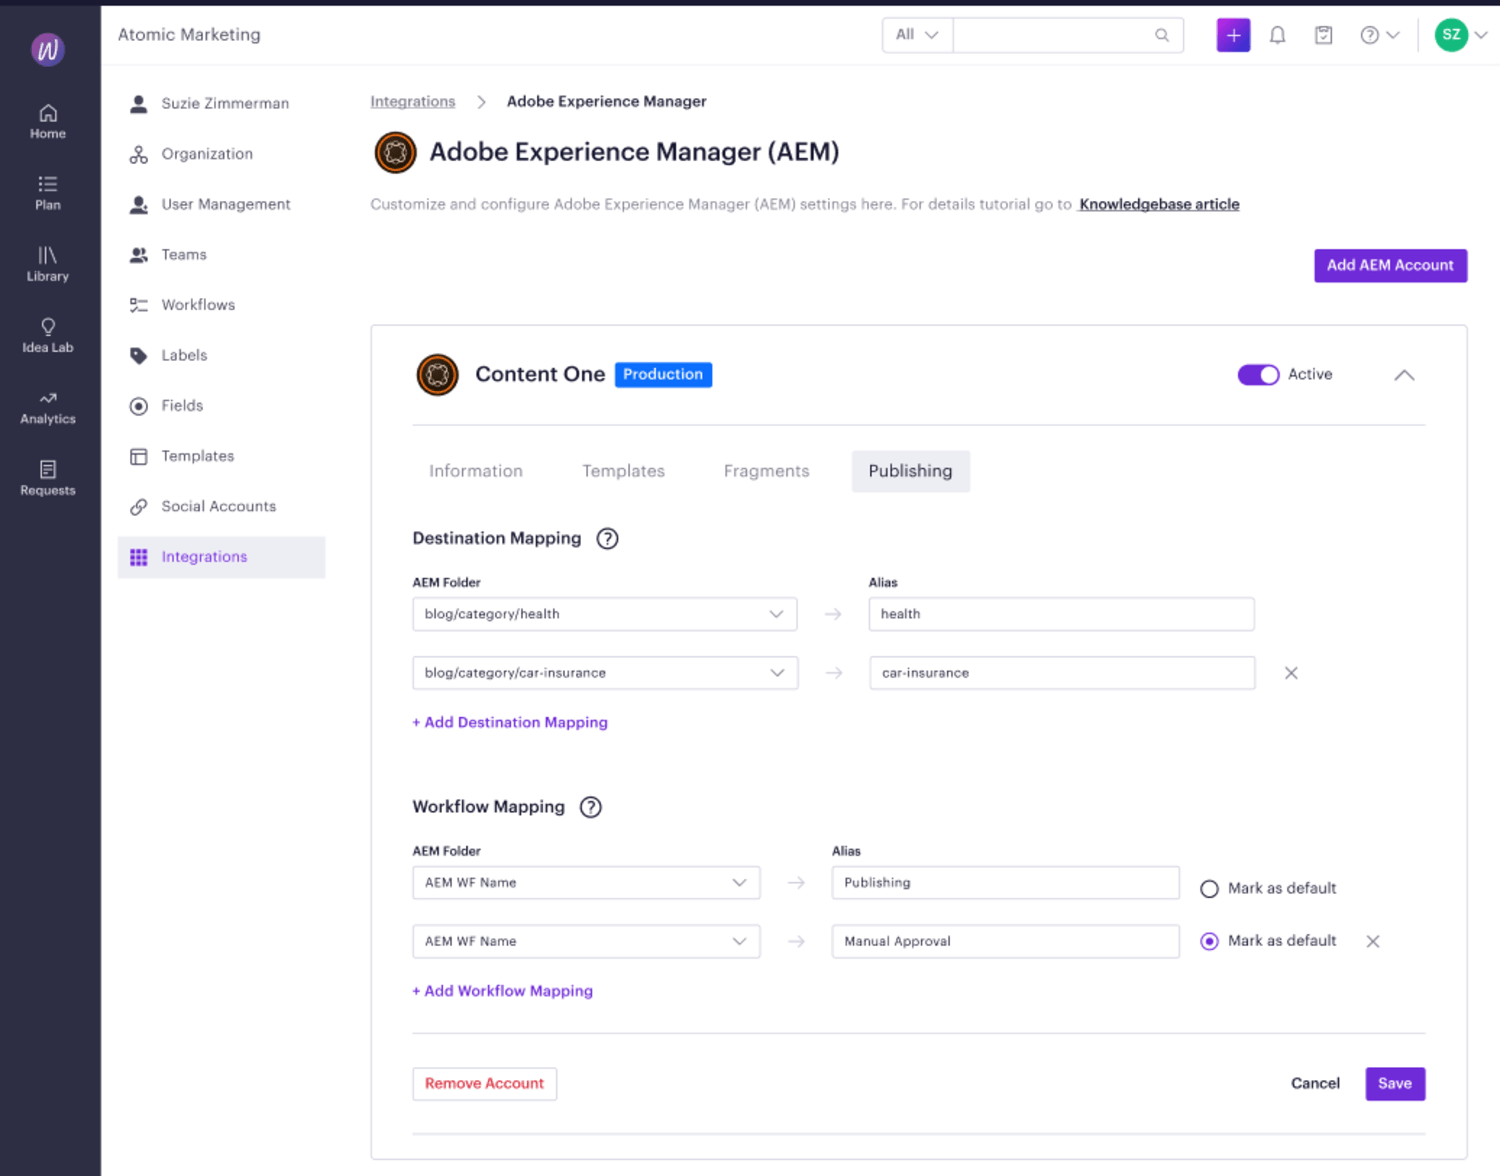Open the blog/category/health folder dropdown
This screenshot has height=1176, width=1500.
click(604, 614)
